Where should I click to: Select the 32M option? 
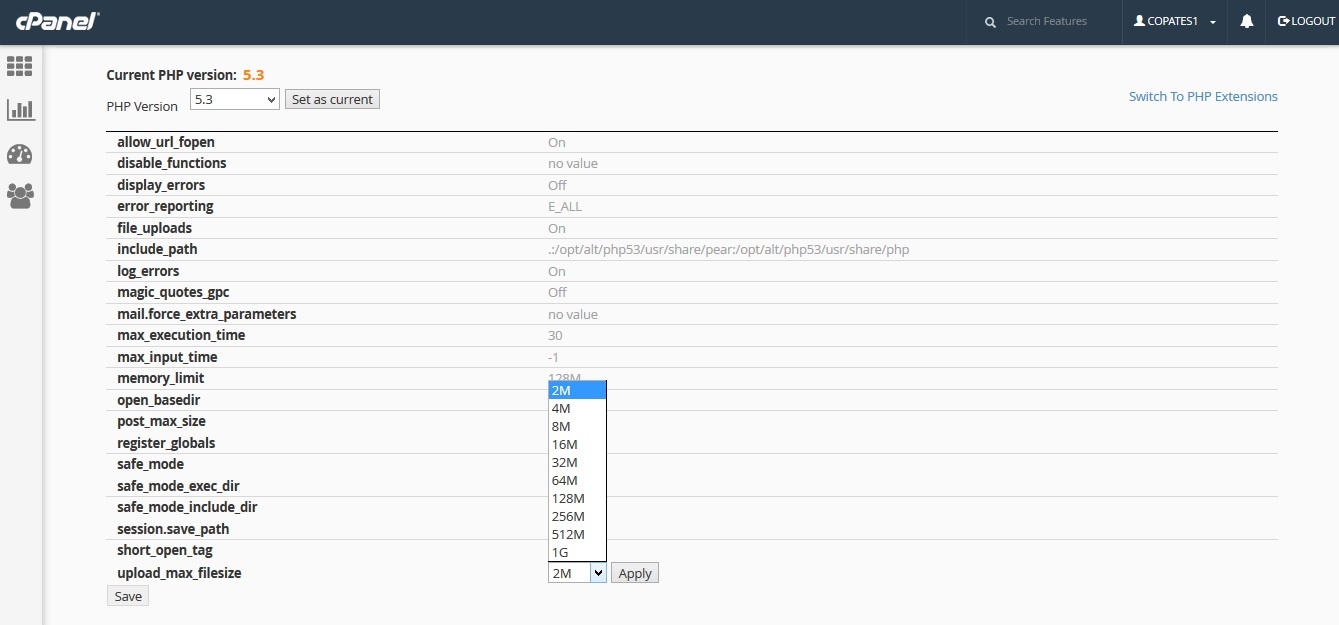(x=577, y=462)
